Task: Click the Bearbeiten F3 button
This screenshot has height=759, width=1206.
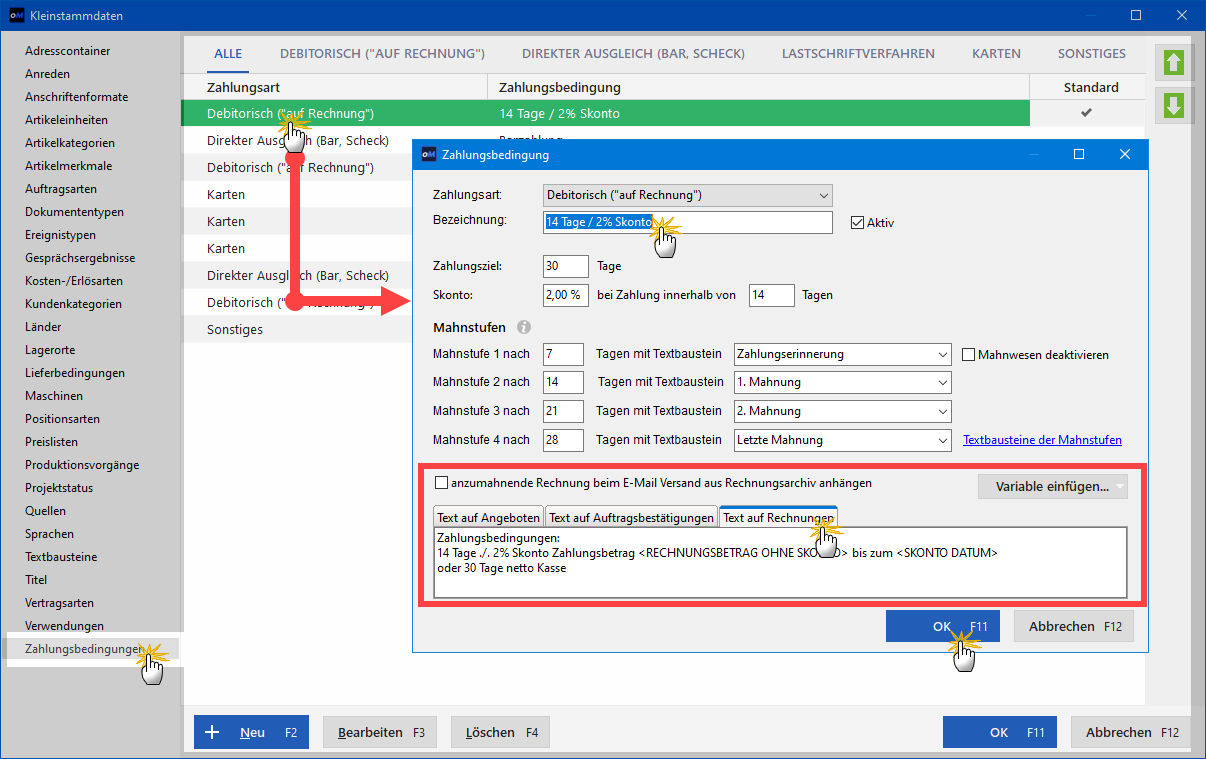Action: click(x=381, y=732)
